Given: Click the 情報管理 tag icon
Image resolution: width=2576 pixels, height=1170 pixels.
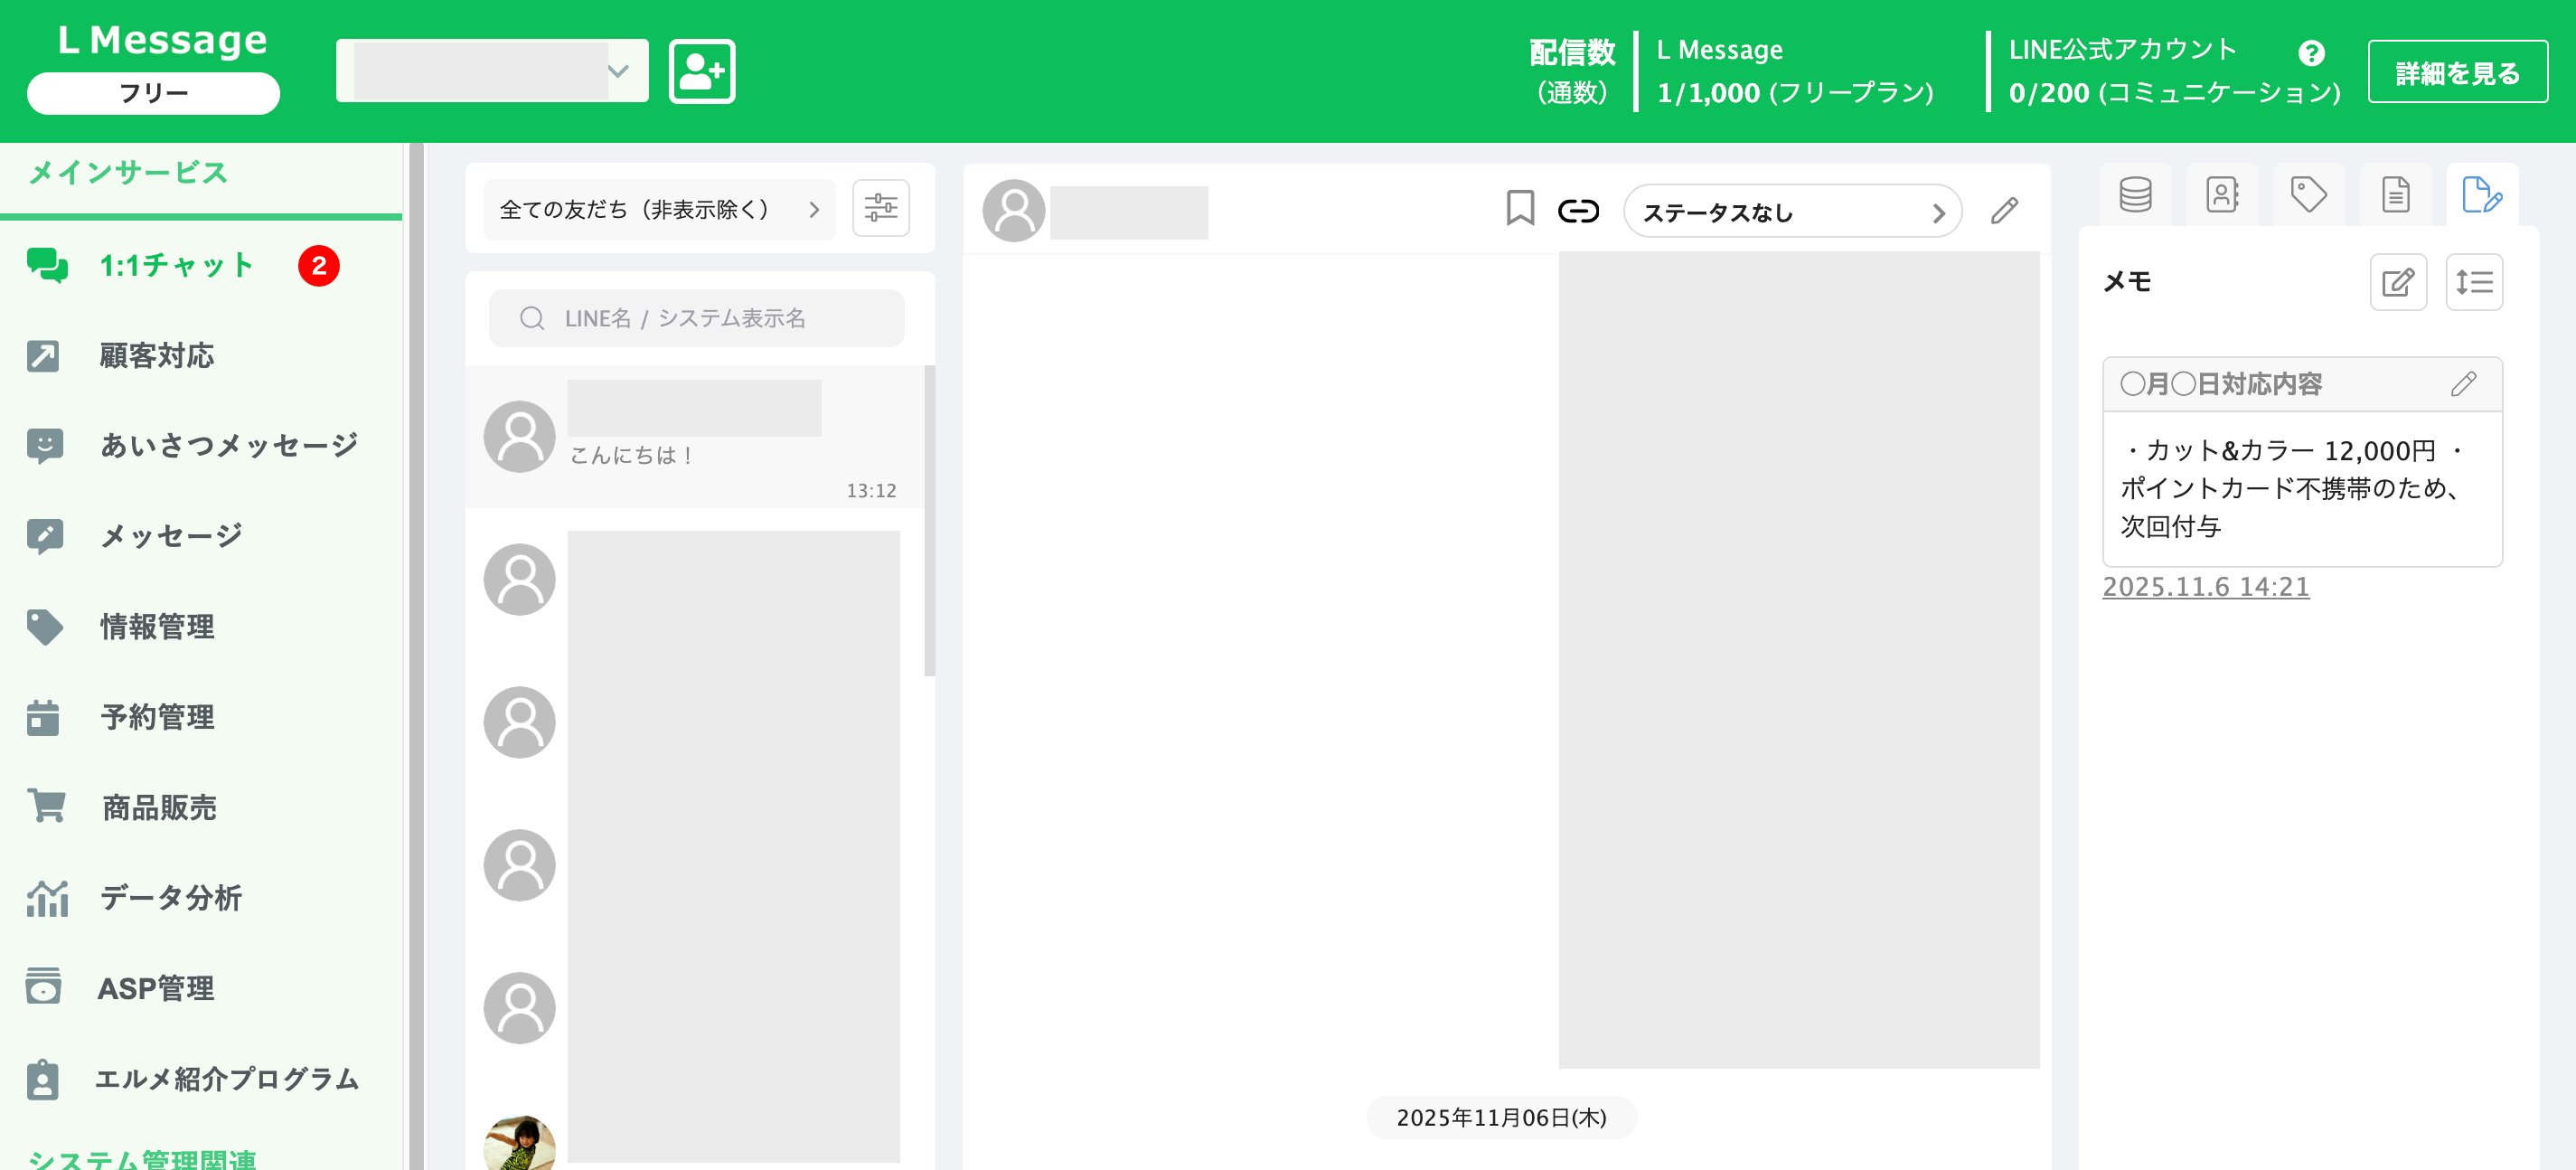Looking at the screenshot, I should [45, 627].
